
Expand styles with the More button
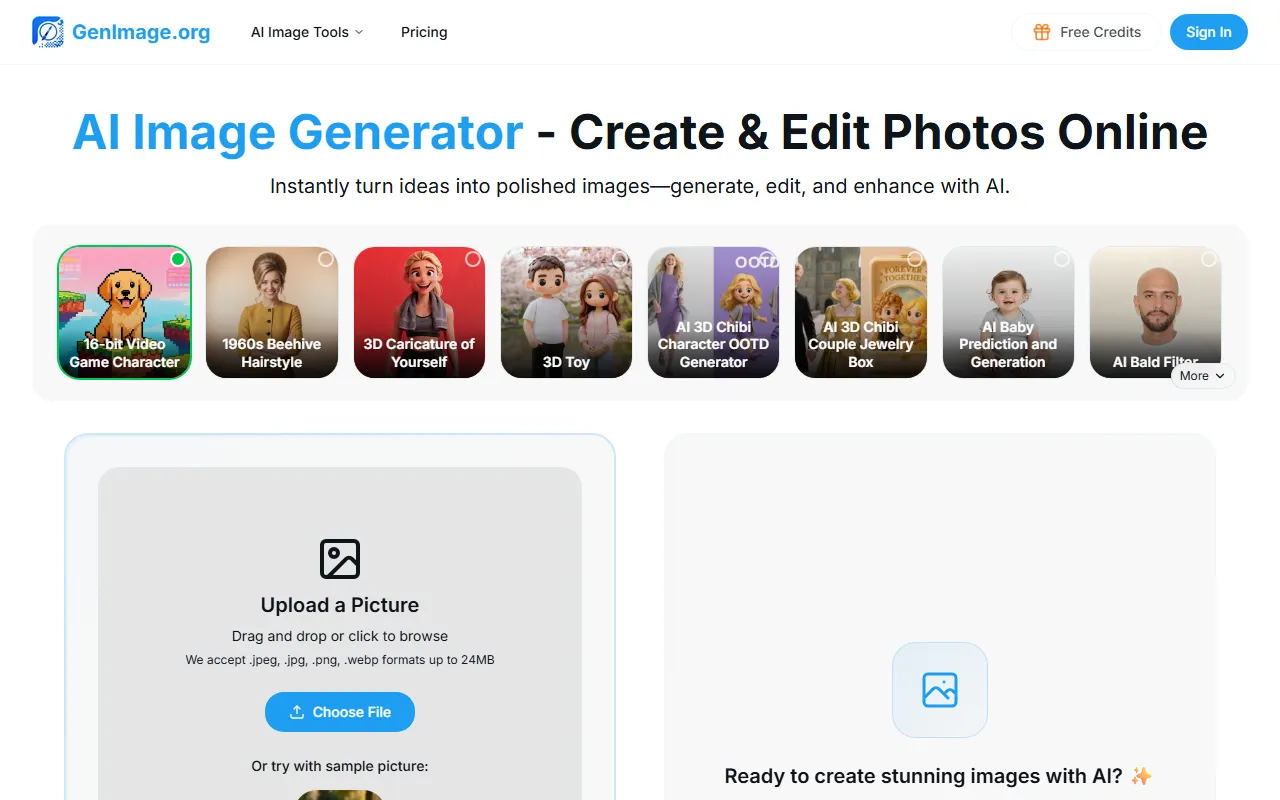[1202, 376]
